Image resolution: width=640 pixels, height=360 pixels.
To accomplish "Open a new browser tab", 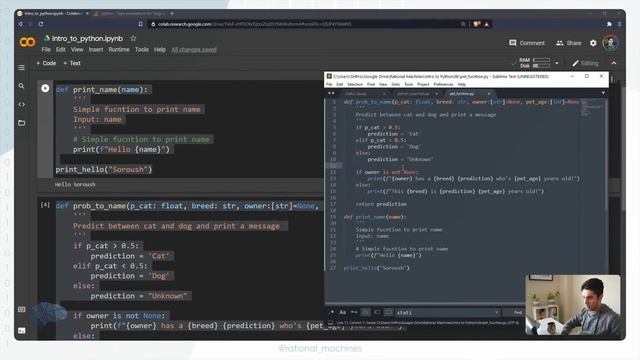I will pyautogui.click(x=172, y=13).
